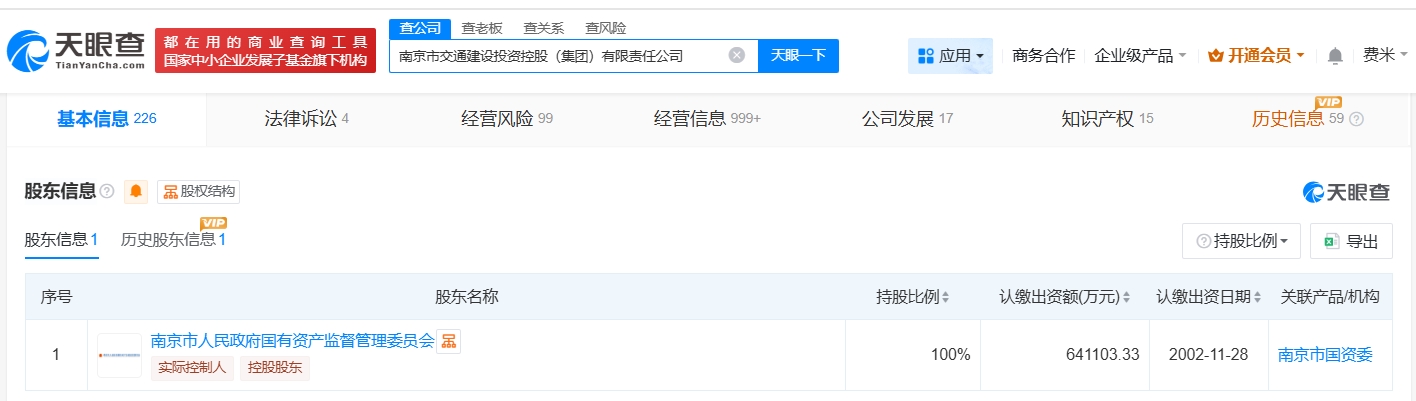Switch to 经营风险 tab
The width and height of the screenshot is (1416, 401).
[x=506, y=119]
